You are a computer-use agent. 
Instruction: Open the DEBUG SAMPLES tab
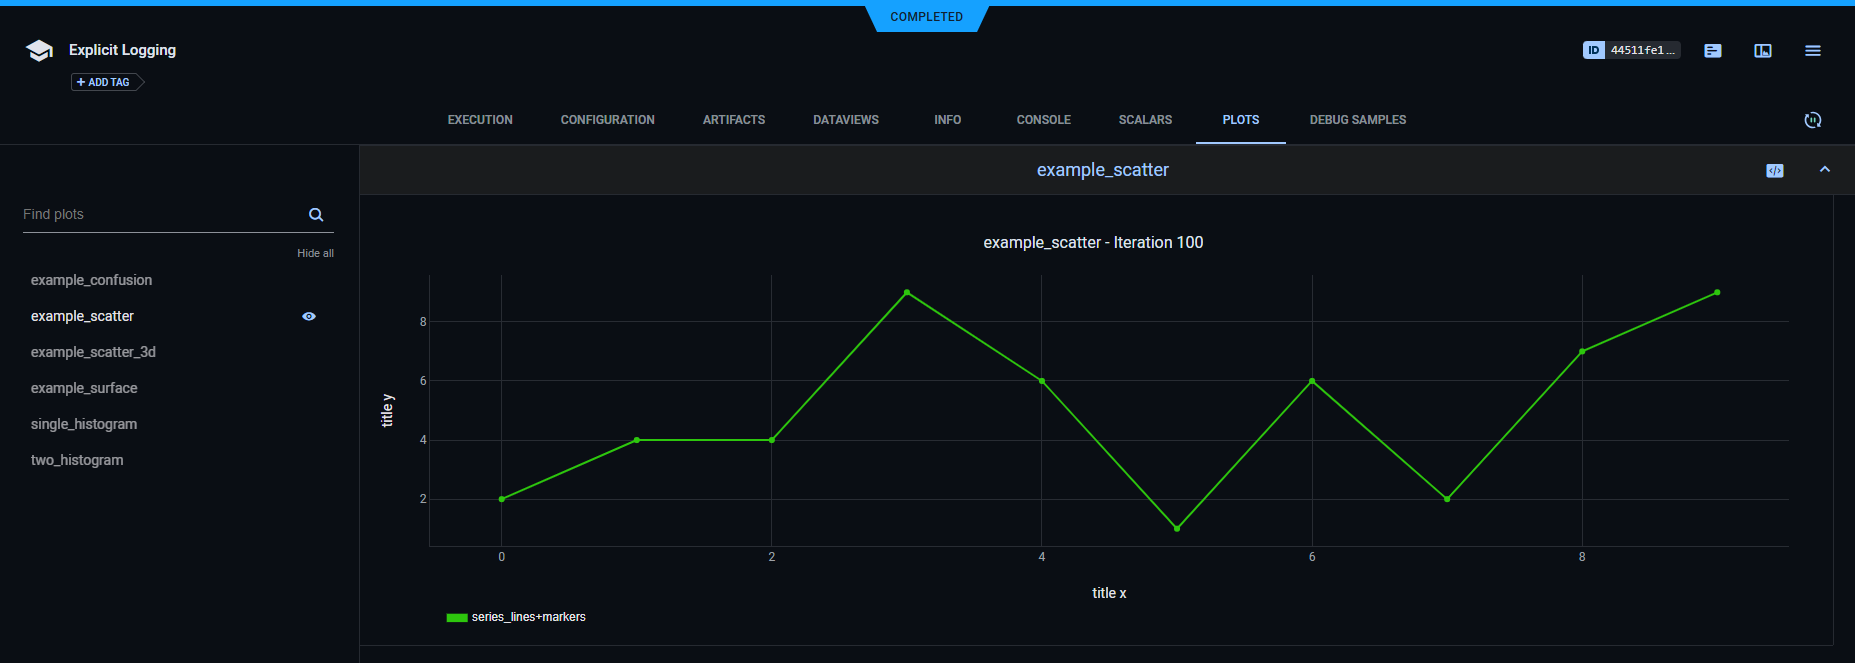click(x=1357, y=120)
